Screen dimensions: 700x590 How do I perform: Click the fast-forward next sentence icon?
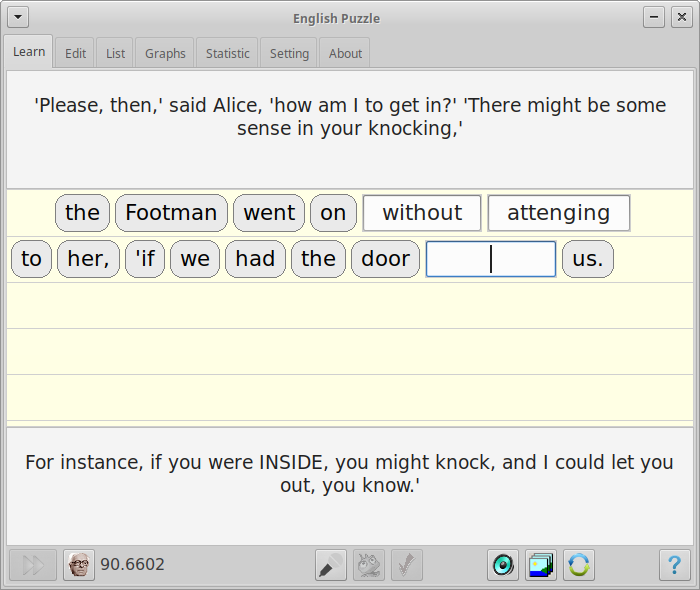[x=33, y=565]
